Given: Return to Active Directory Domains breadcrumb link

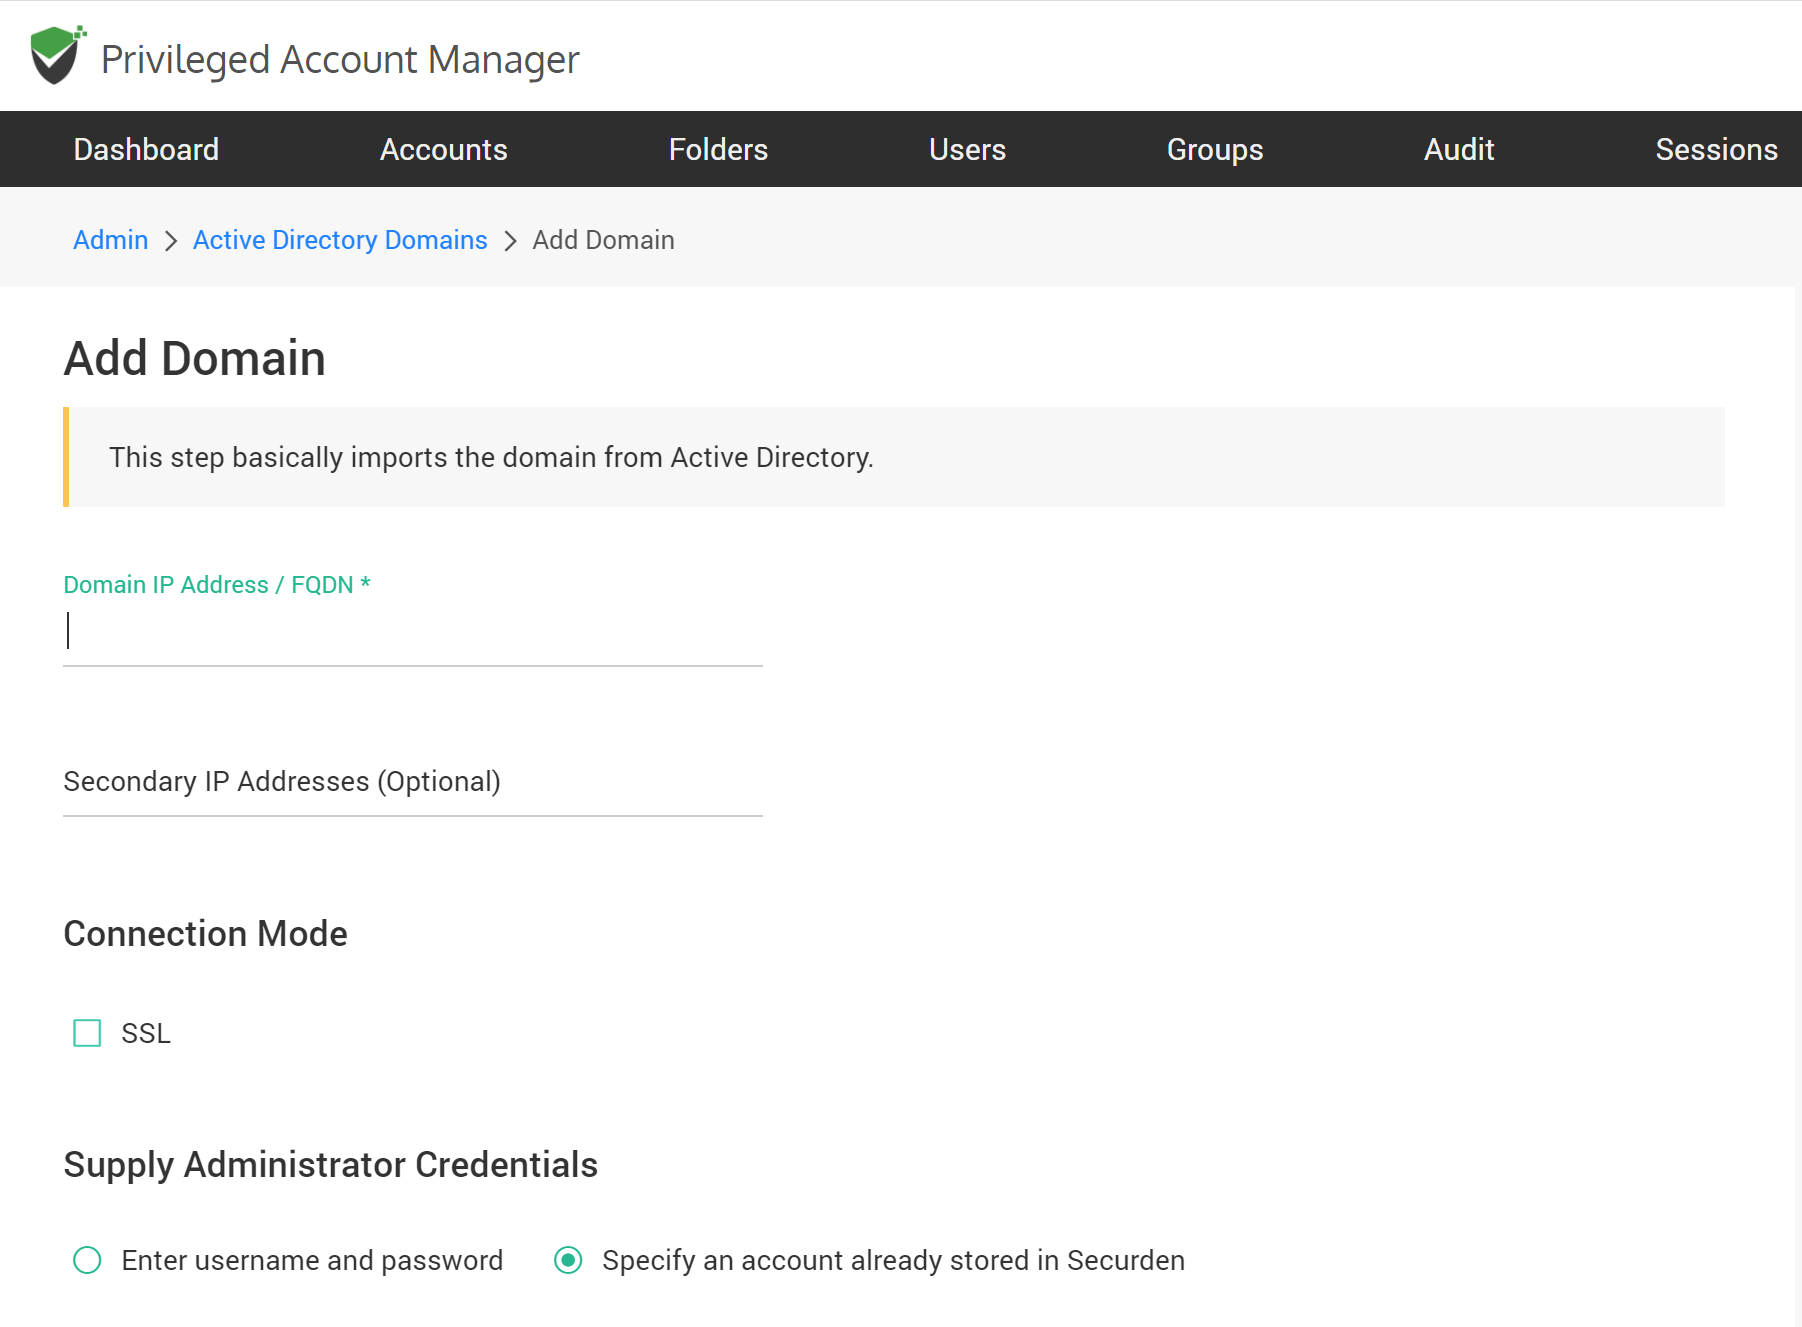Looking at the screenshot, I should 340,241.
